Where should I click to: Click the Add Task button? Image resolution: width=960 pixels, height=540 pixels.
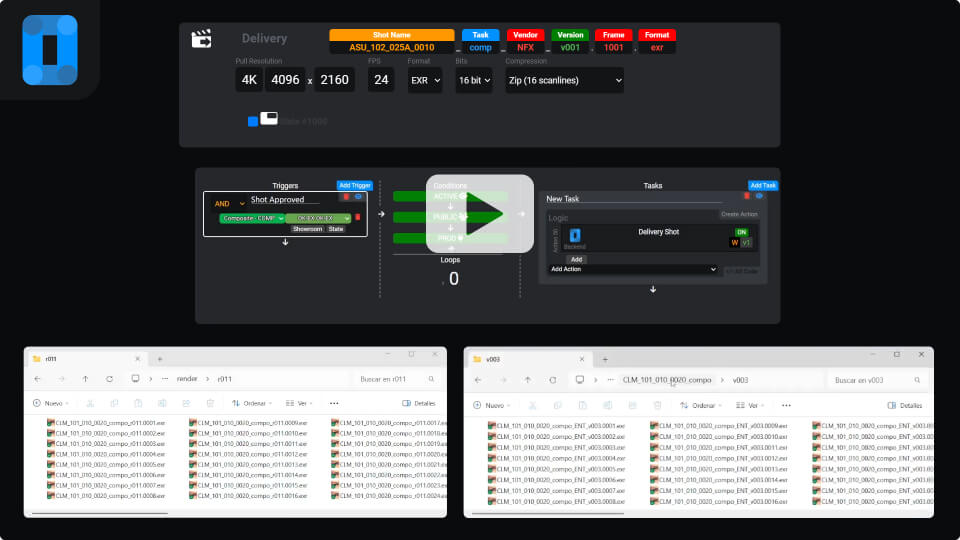[763, 185]
